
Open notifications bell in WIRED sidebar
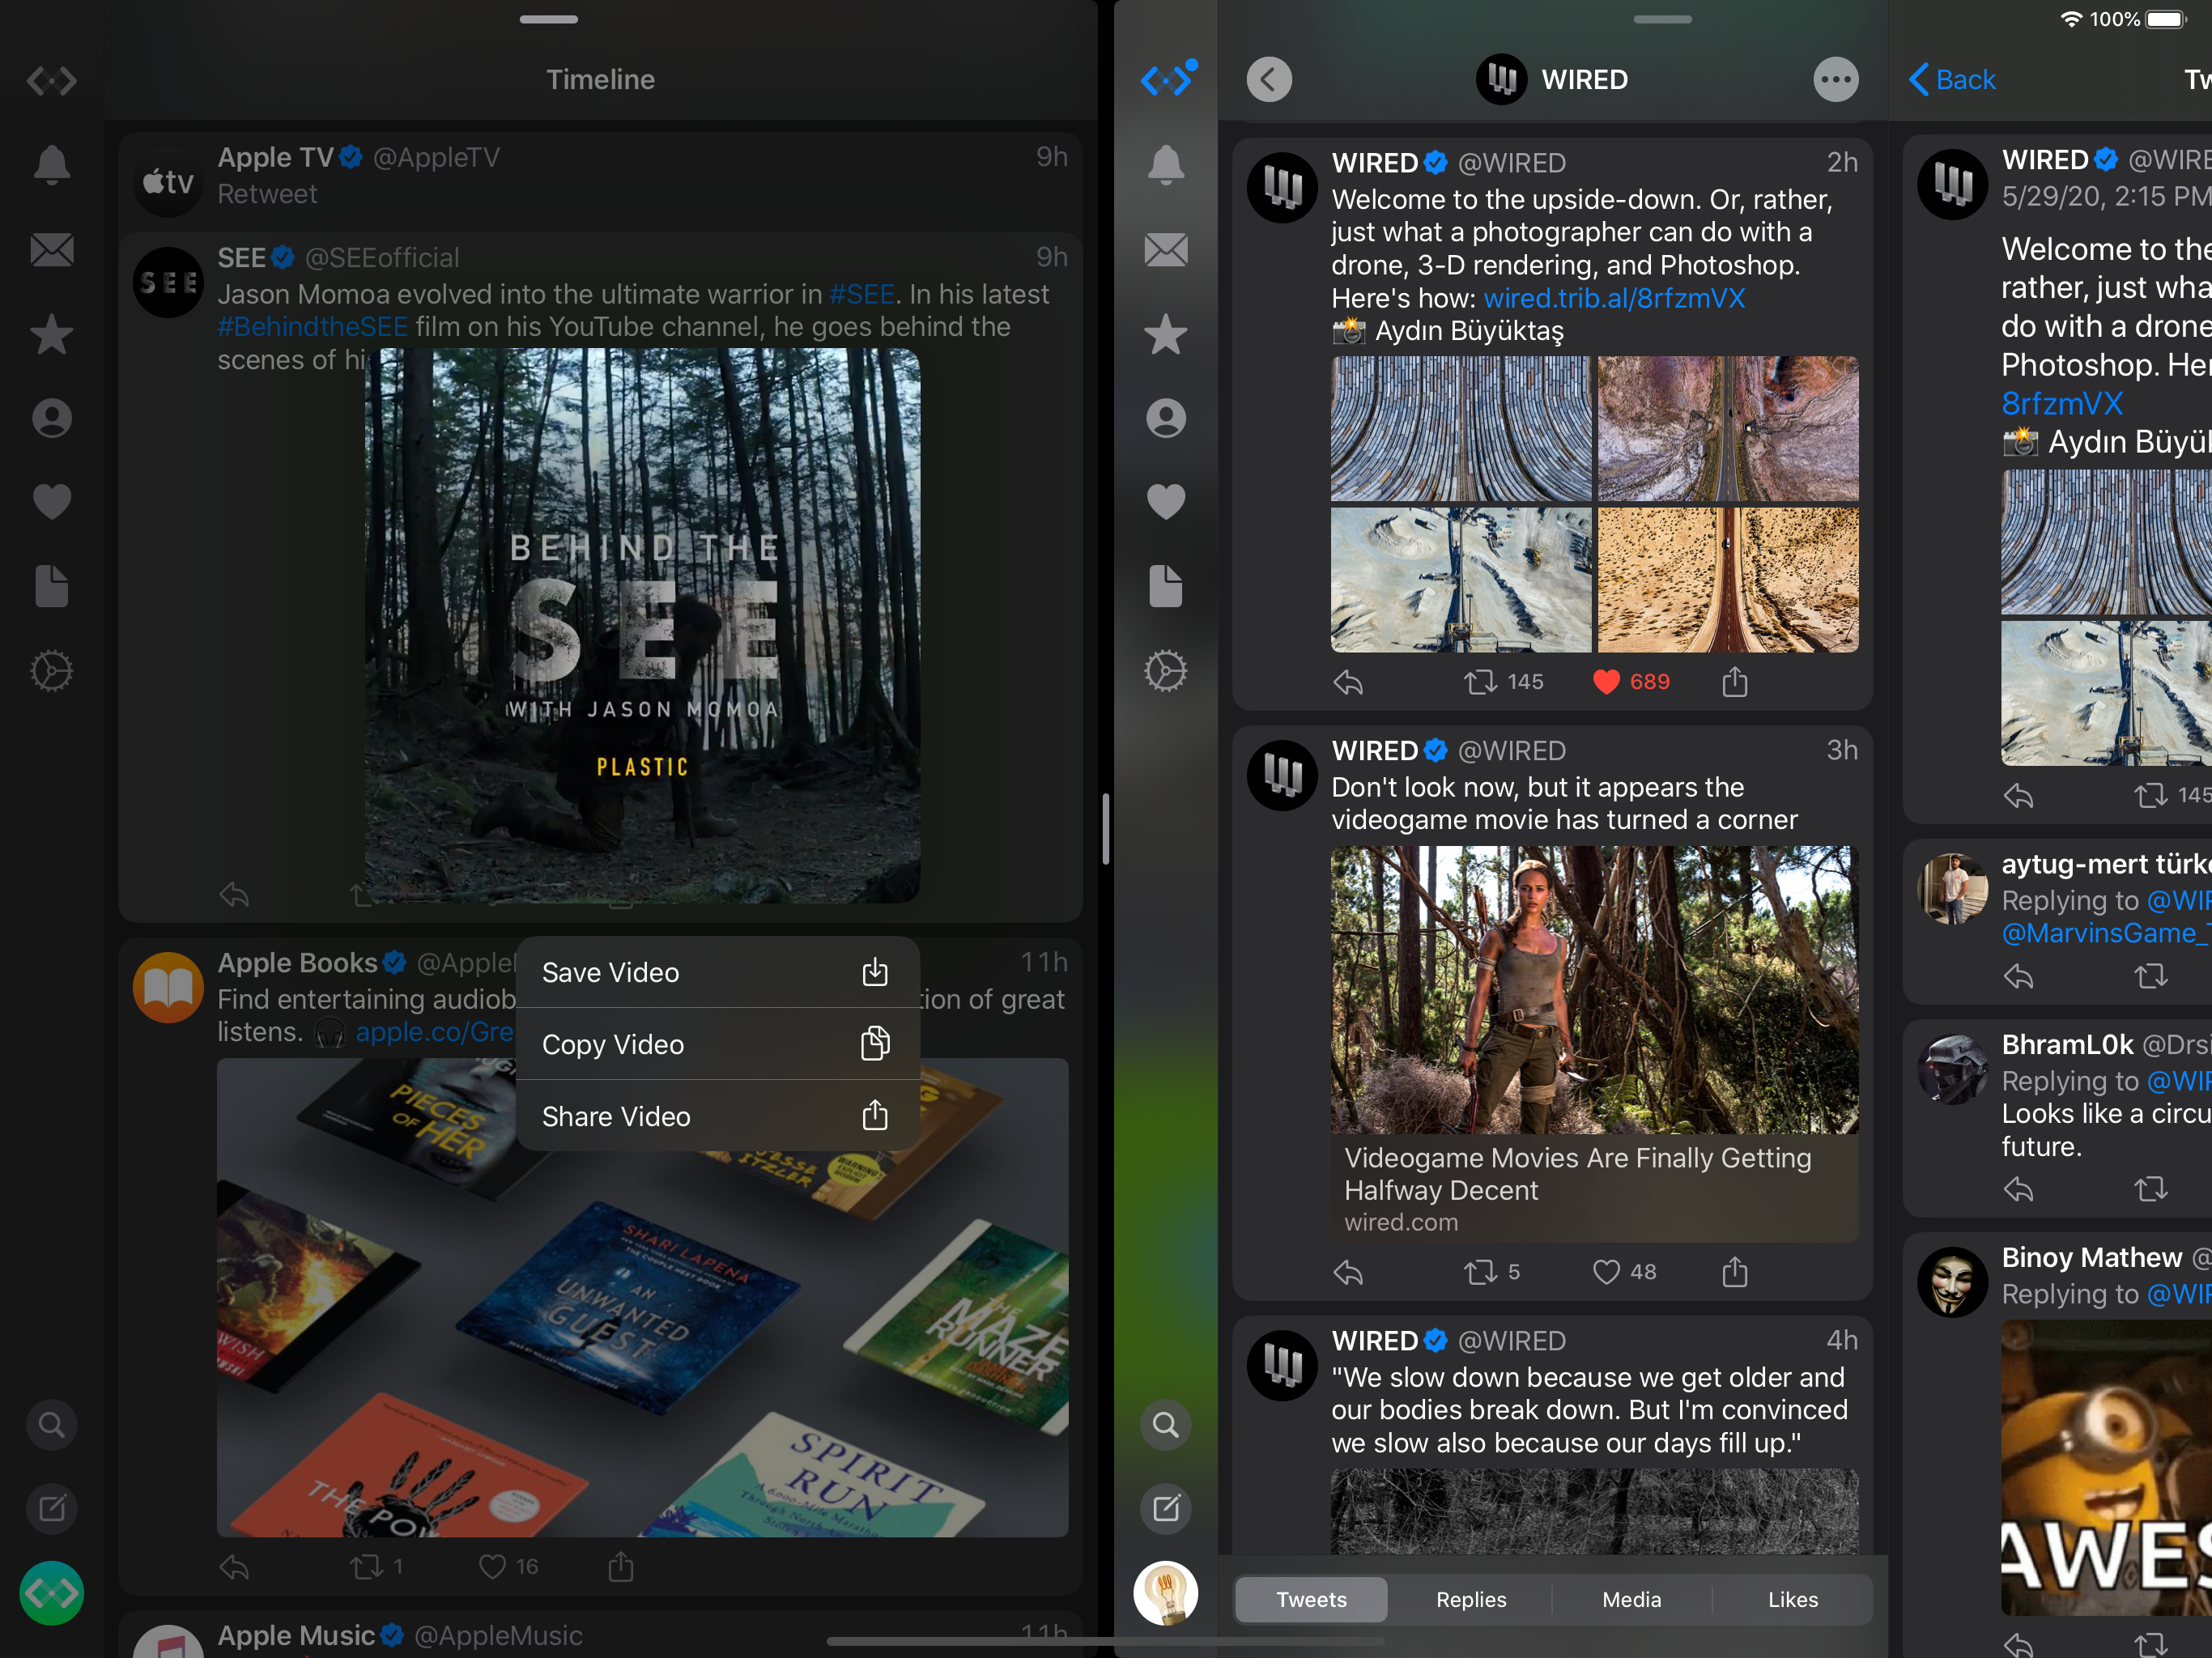click(1165, 165)
